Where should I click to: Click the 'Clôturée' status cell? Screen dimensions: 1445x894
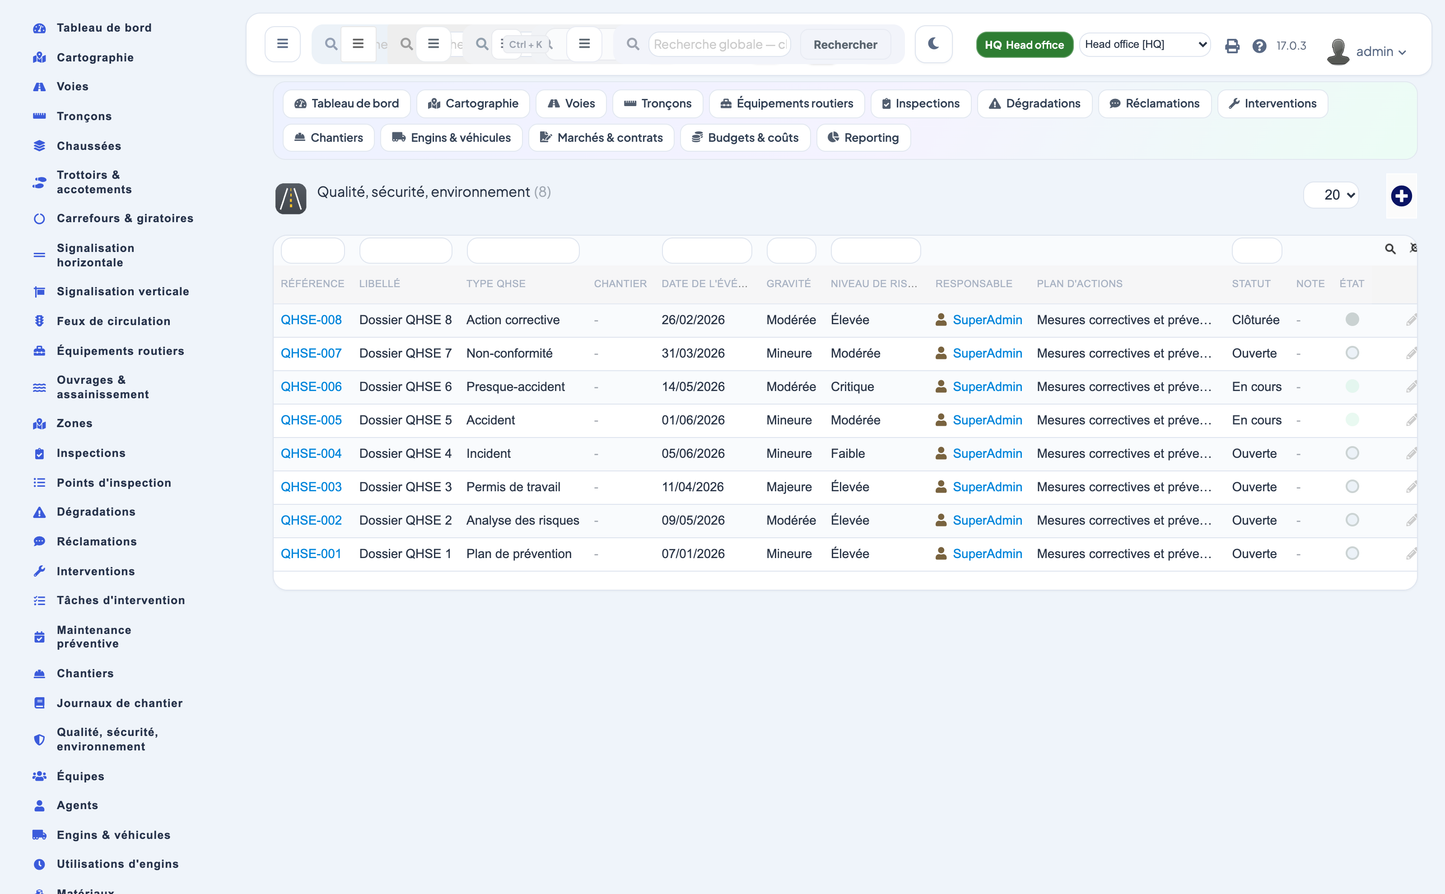tap(1256, 320)
